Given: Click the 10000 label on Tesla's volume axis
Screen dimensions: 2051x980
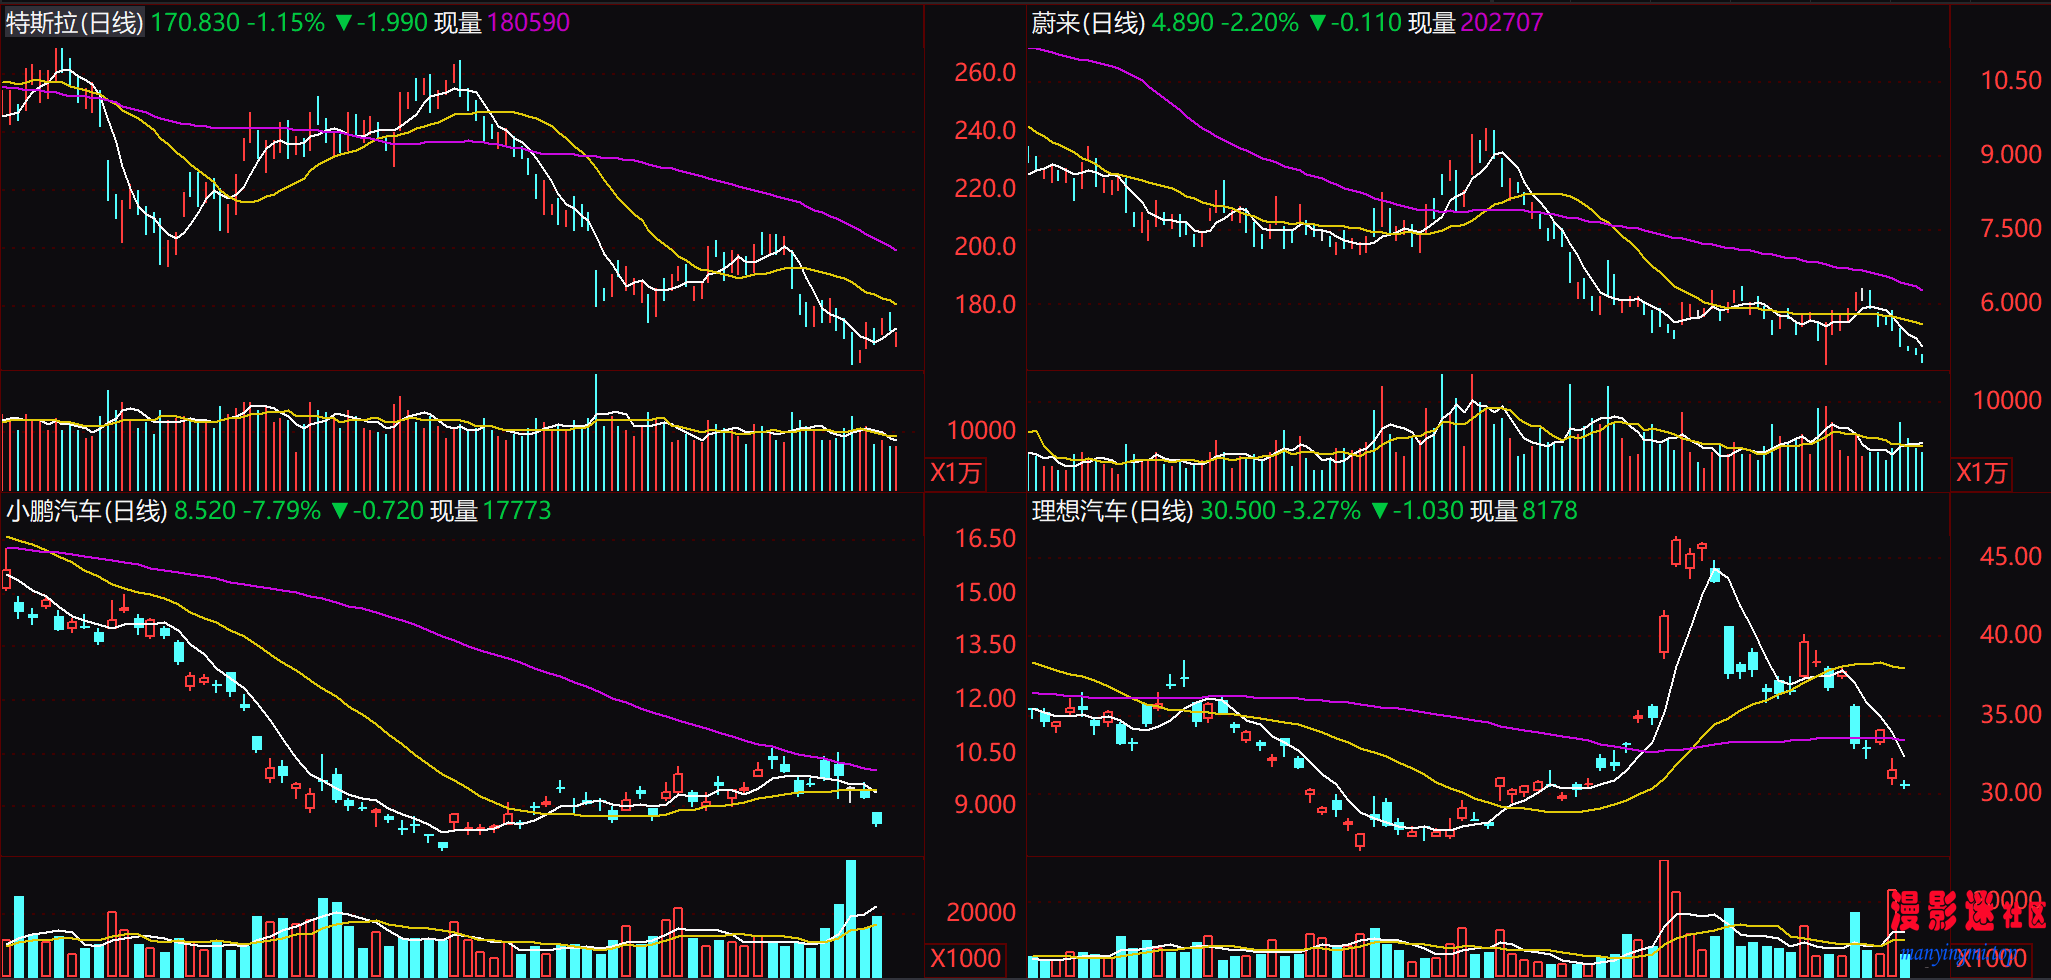Looking at the screenshot, I should (x=981, y=431).
